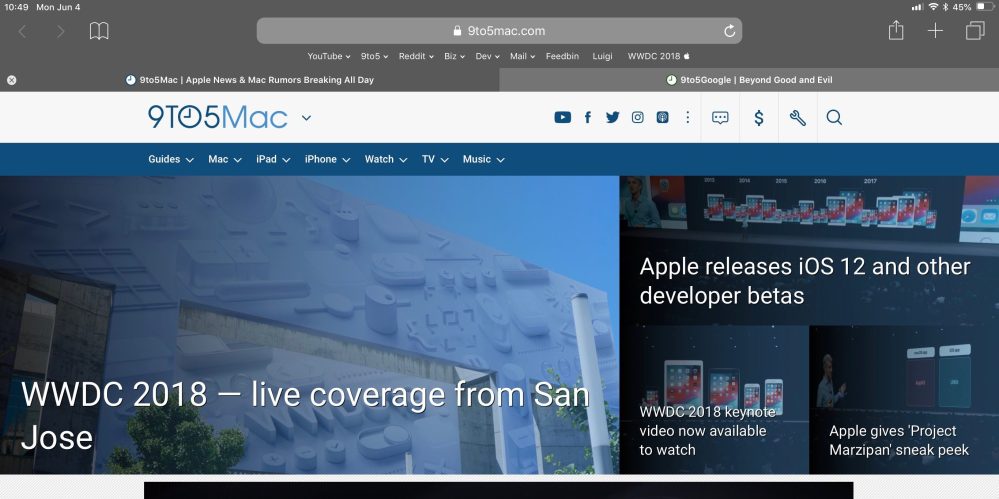
Task: Click the Twitter bird icon
Action: (612, 118)
